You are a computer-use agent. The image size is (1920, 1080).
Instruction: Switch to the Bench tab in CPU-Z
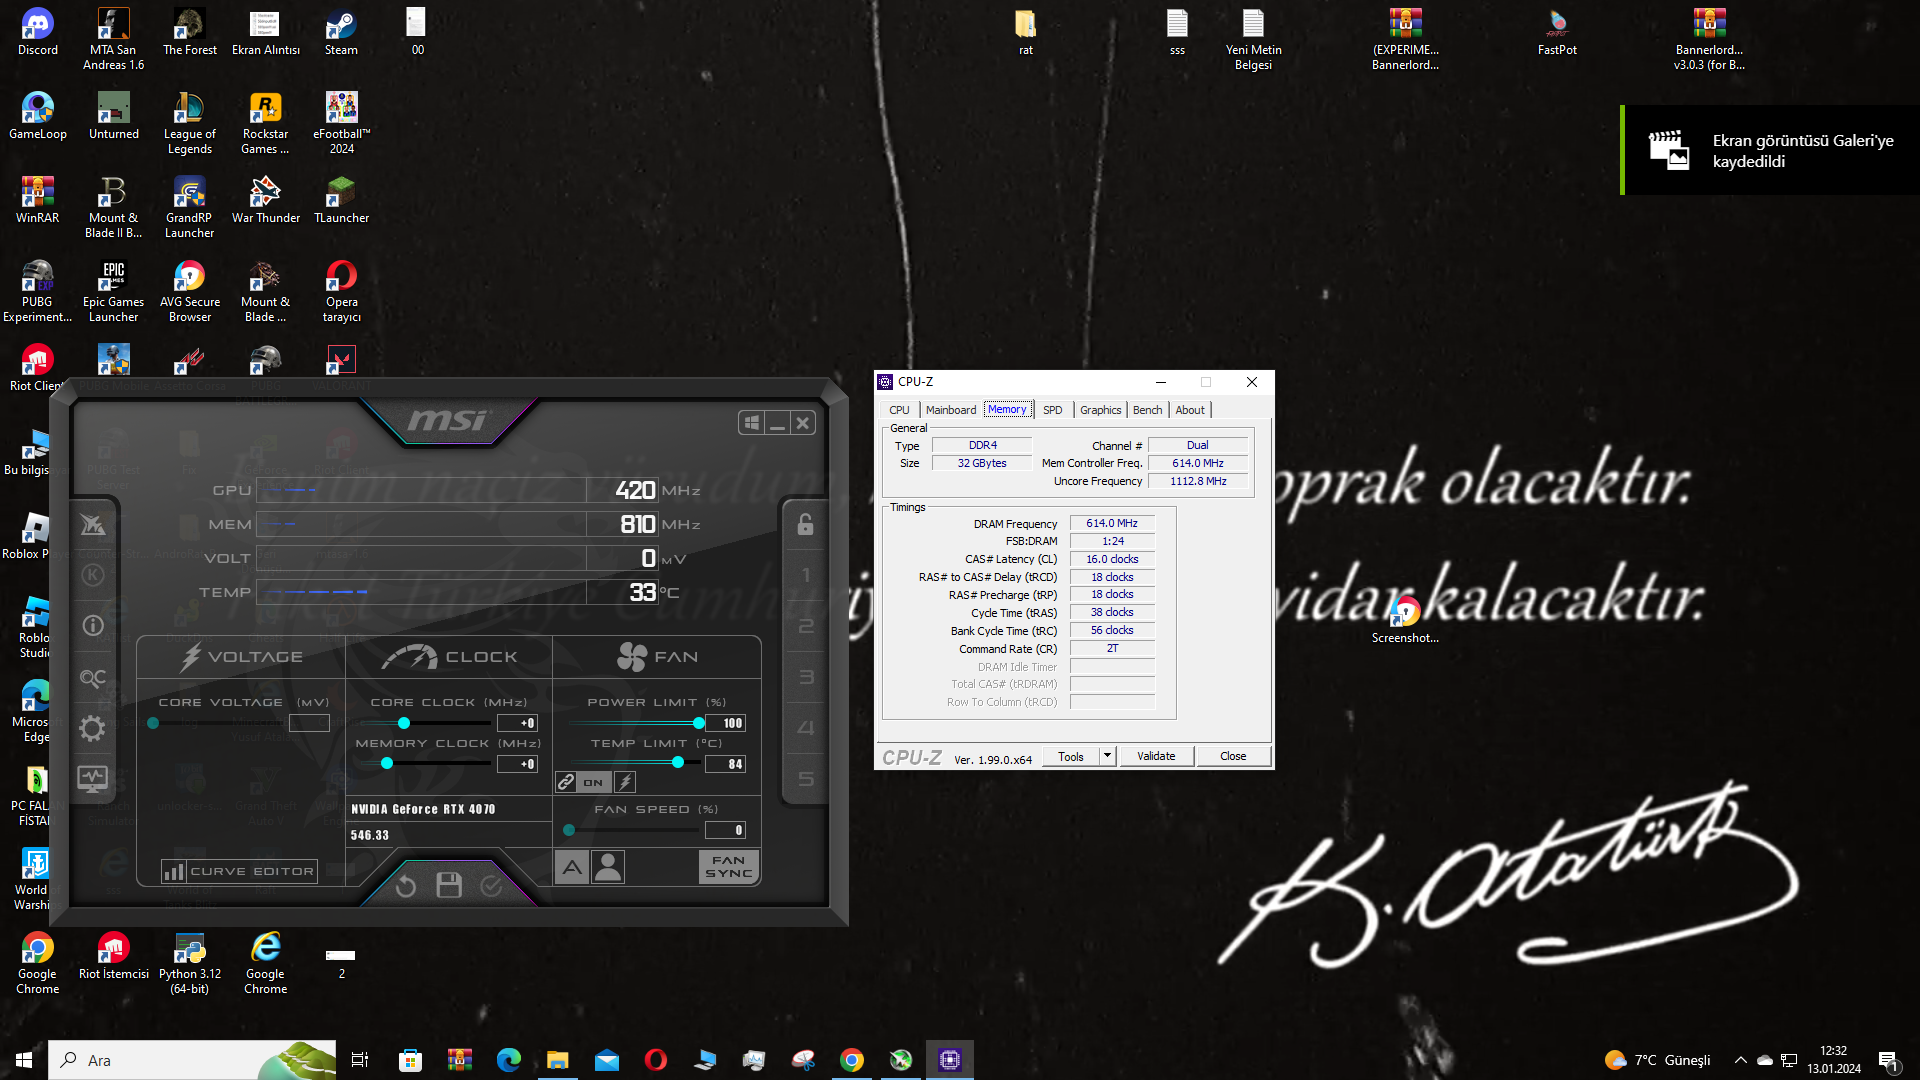(1147, 410)
